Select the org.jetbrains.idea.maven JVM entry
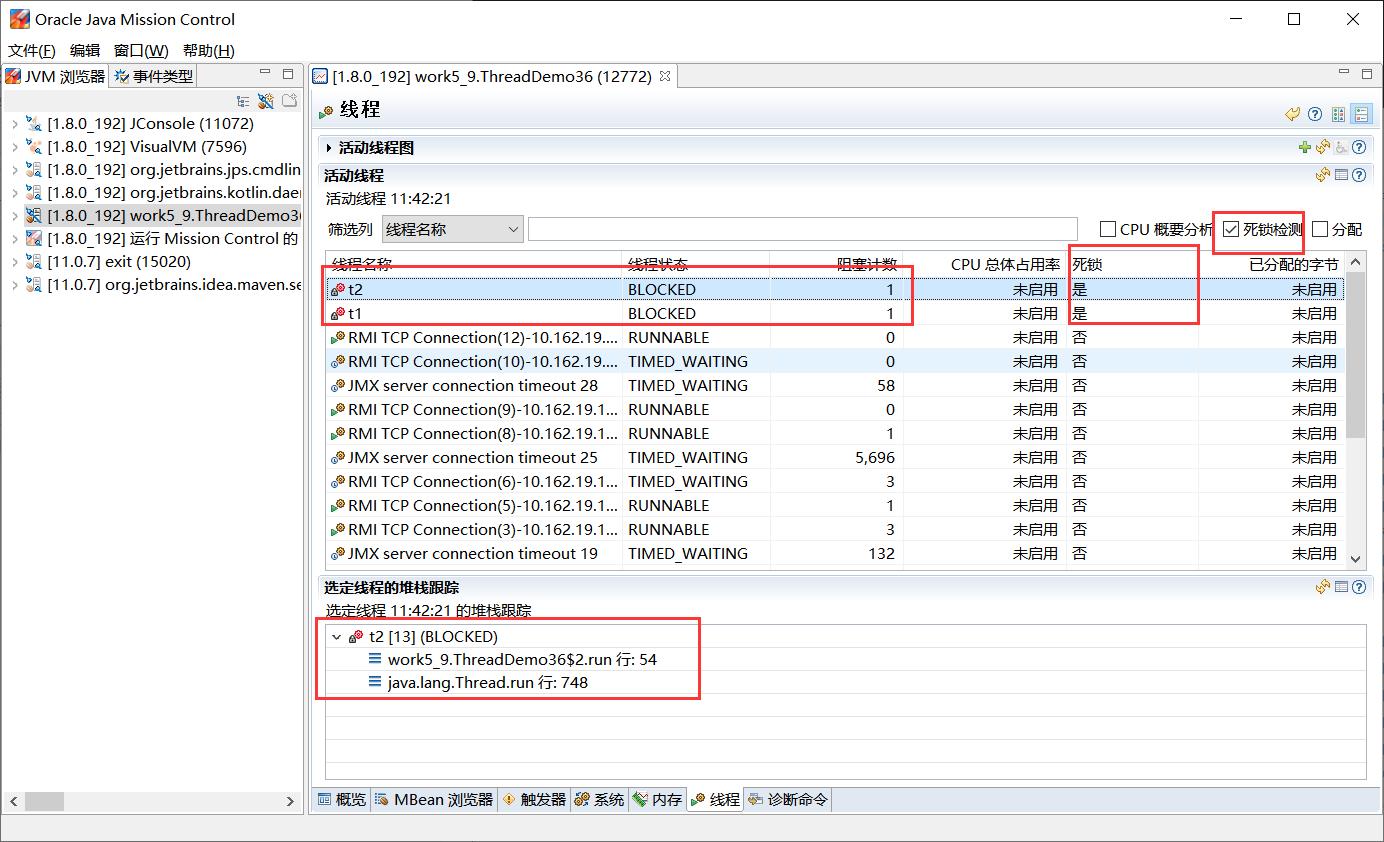Image resolution: width=1384 pixels, height=842 pixels. pyautogui.click(x=162, y=285)
